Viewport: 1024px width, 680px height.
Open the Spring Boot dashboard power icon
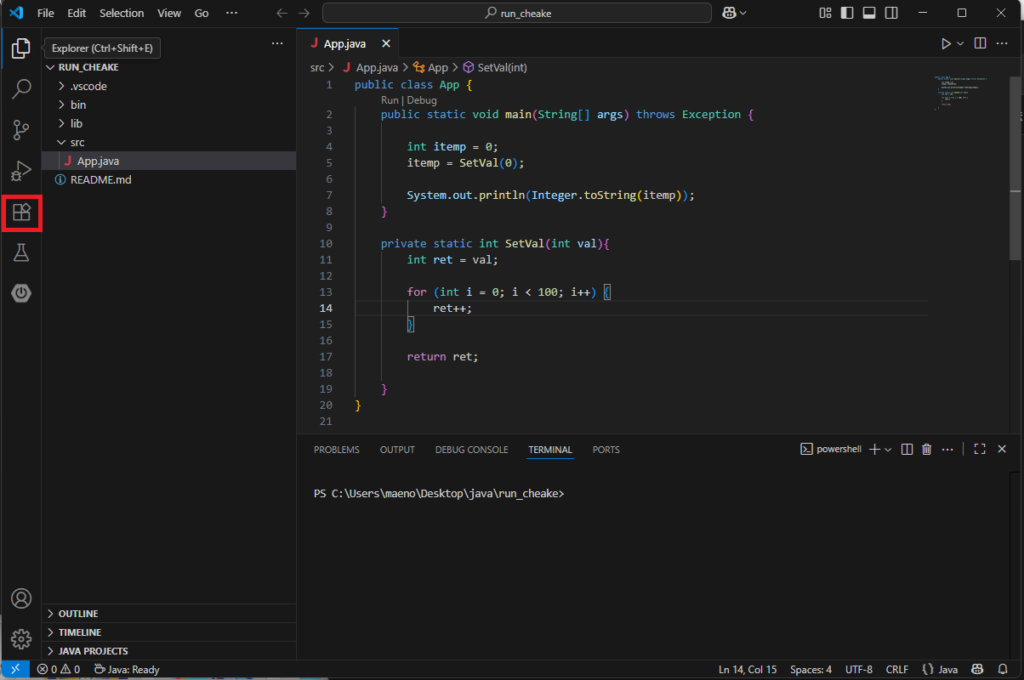(x=21, y=293)
